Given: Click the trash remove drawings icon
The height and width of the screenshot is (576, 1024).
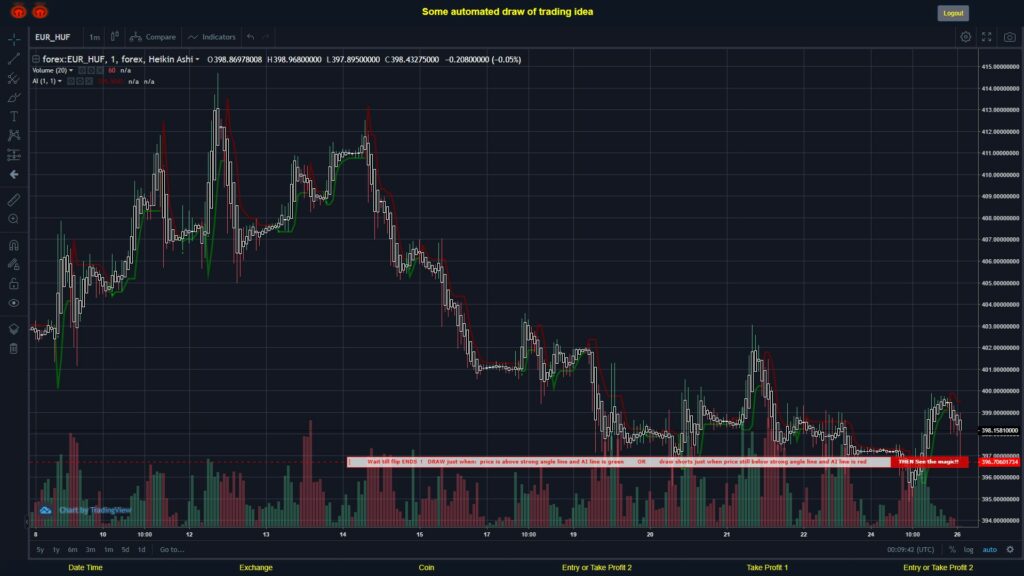Looking at the screenshot, I should pos(14,349).
